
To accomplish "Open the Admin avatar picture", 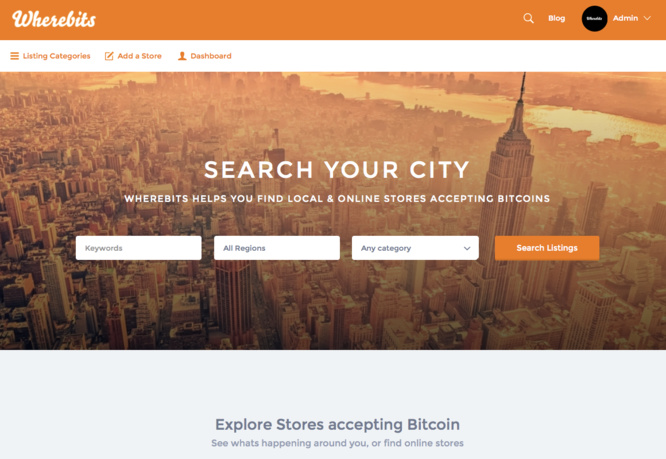I will pos(594,19).
